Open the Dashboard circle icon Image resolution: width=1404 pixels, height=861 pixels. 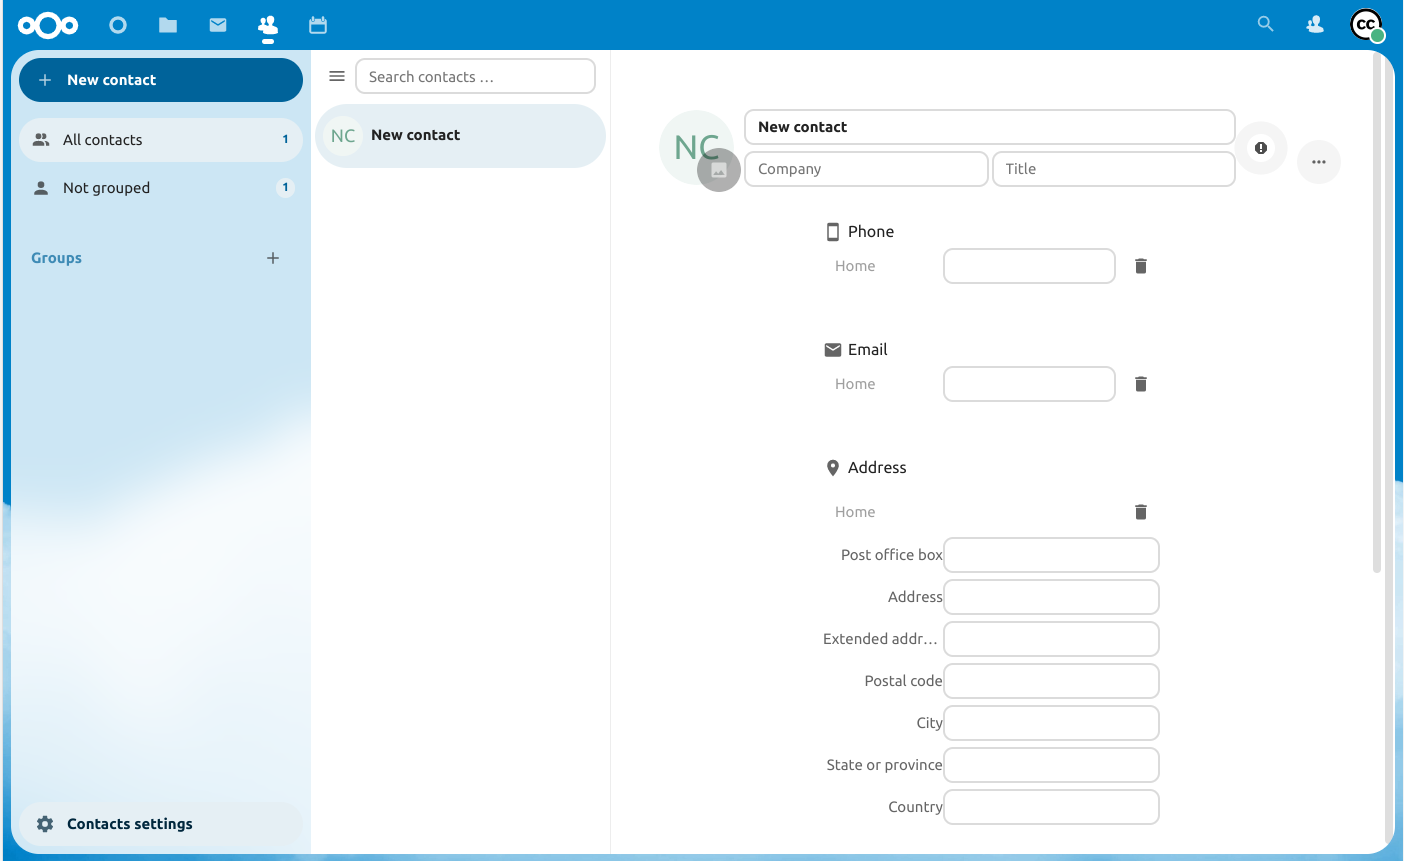pyautogui.click(x=118, y=25)
